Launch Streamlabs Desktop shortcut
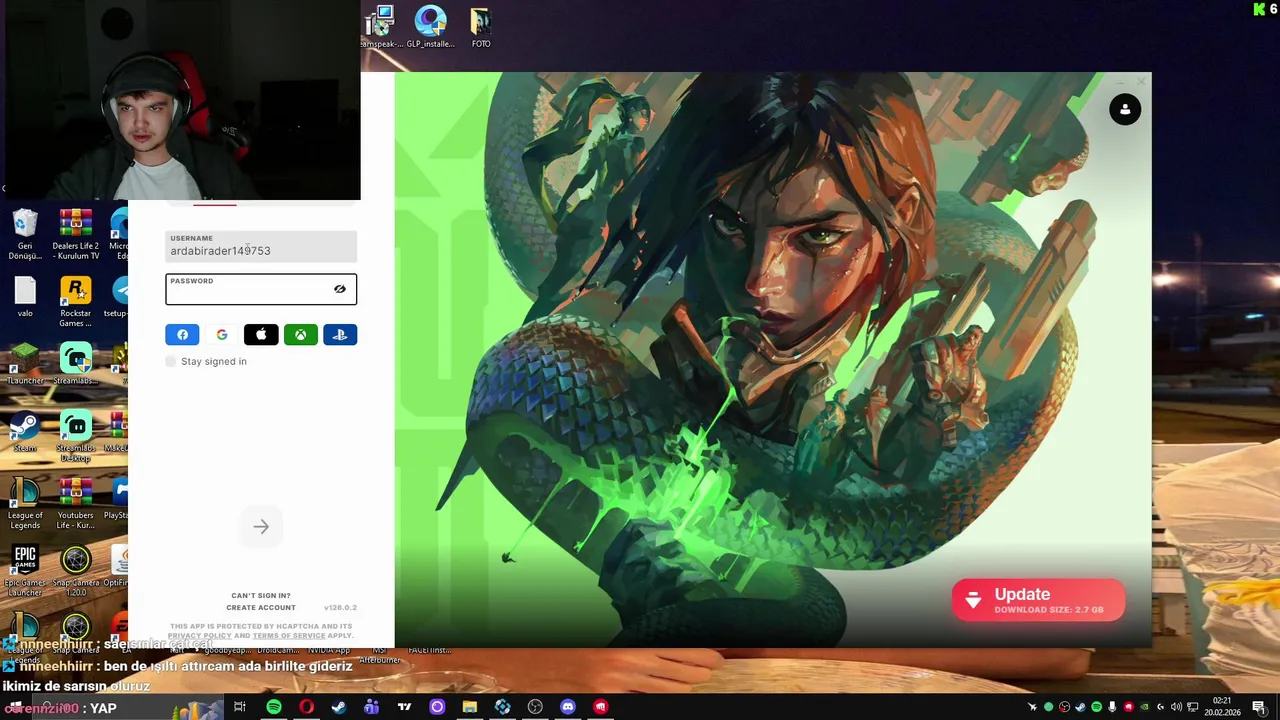 point(76,436)
